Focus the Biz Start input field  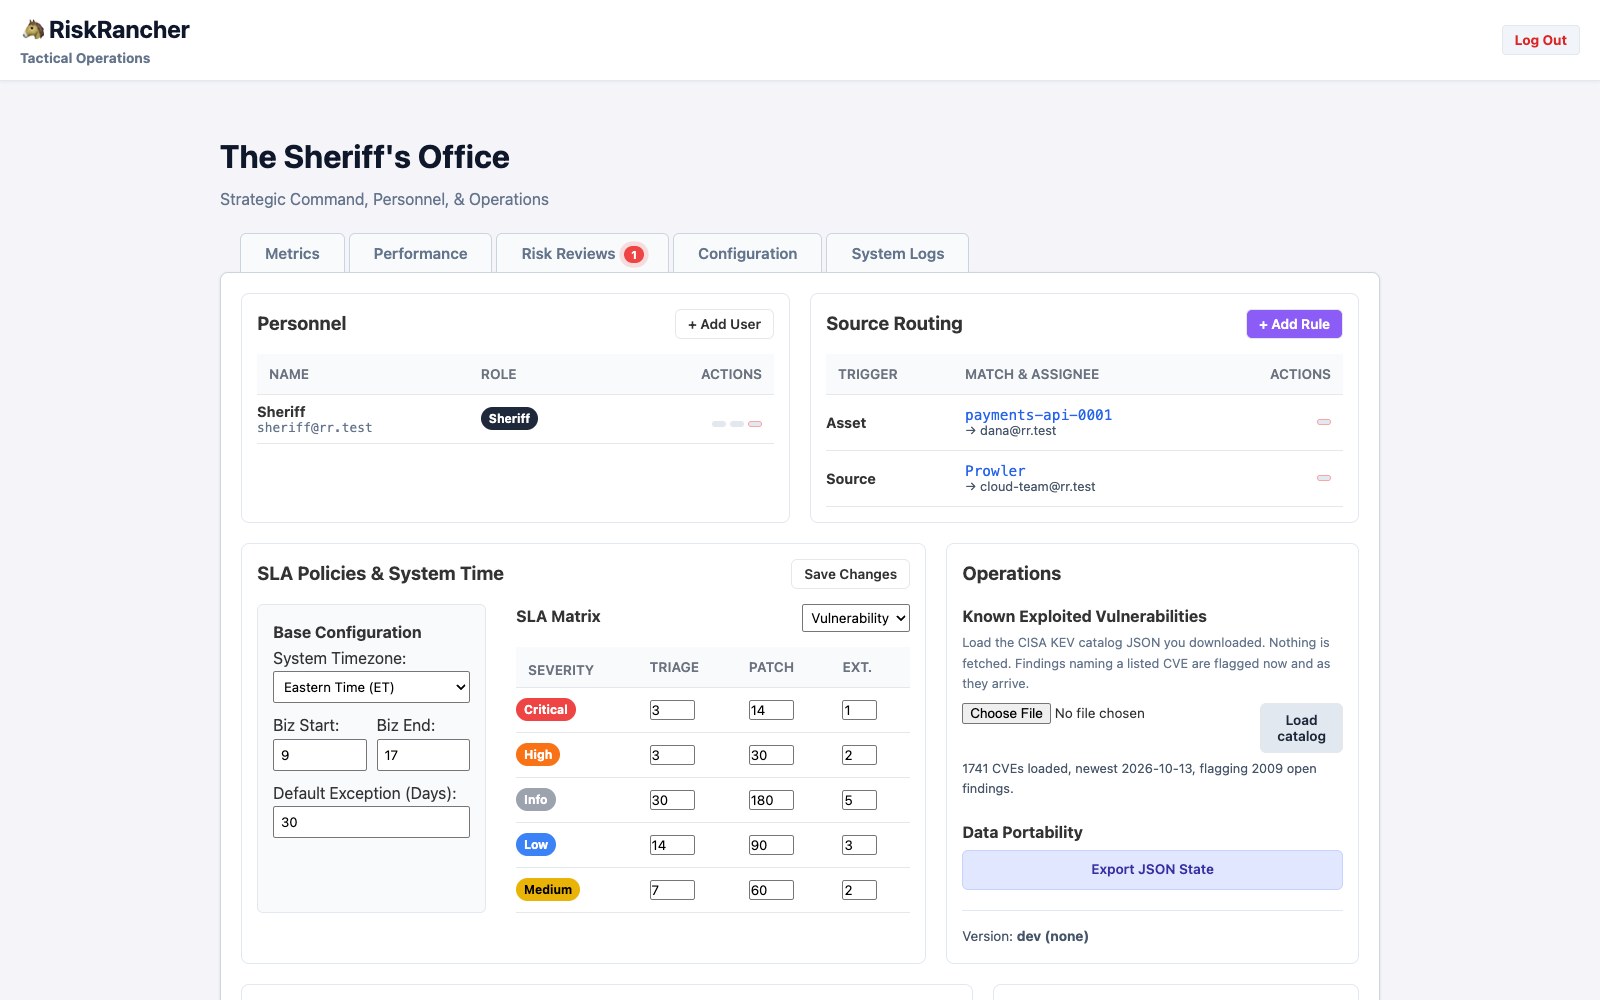320,755
